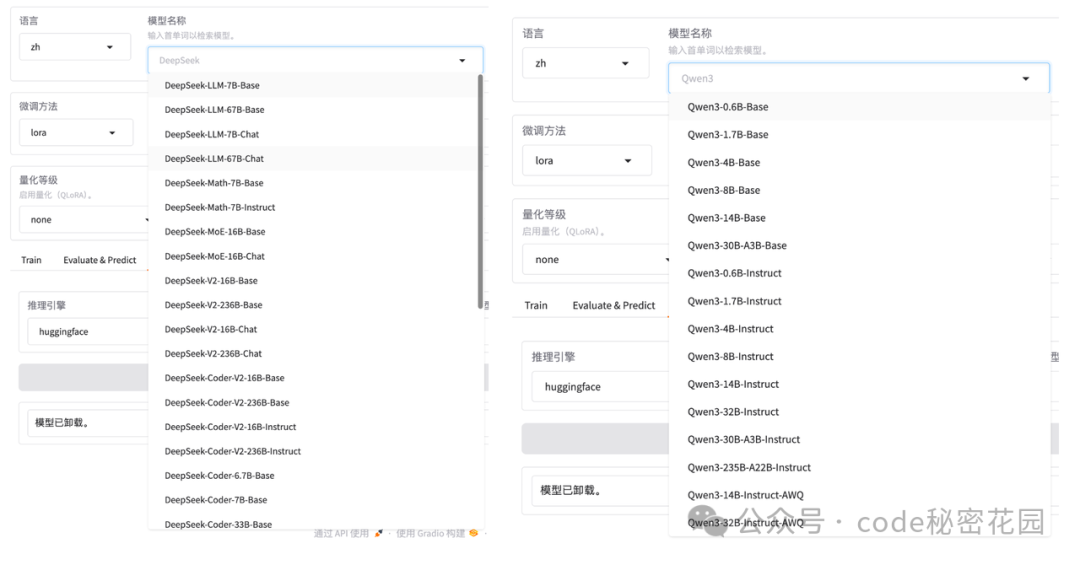Click the rocket icon beside API link

tap(378, 533)
